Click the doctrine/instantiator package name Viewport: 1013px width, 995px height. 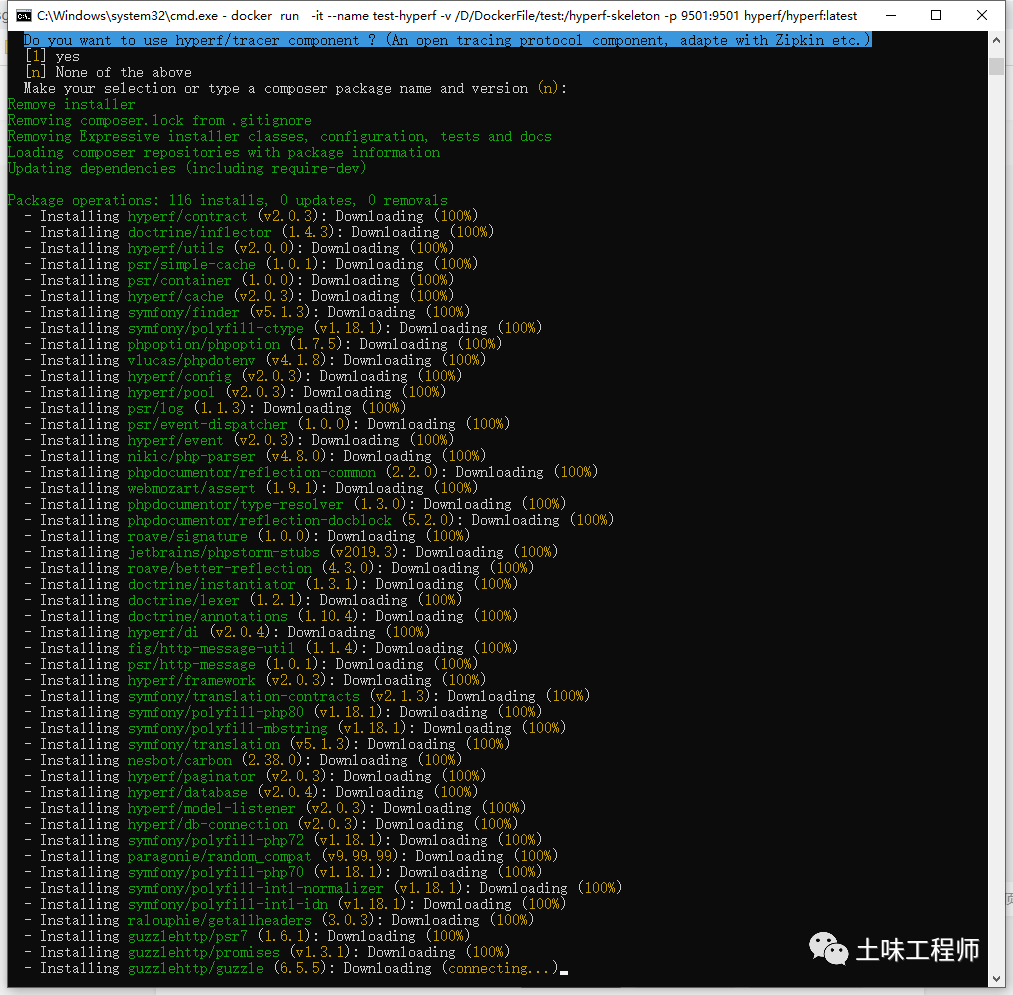click(x=212, y=584)
